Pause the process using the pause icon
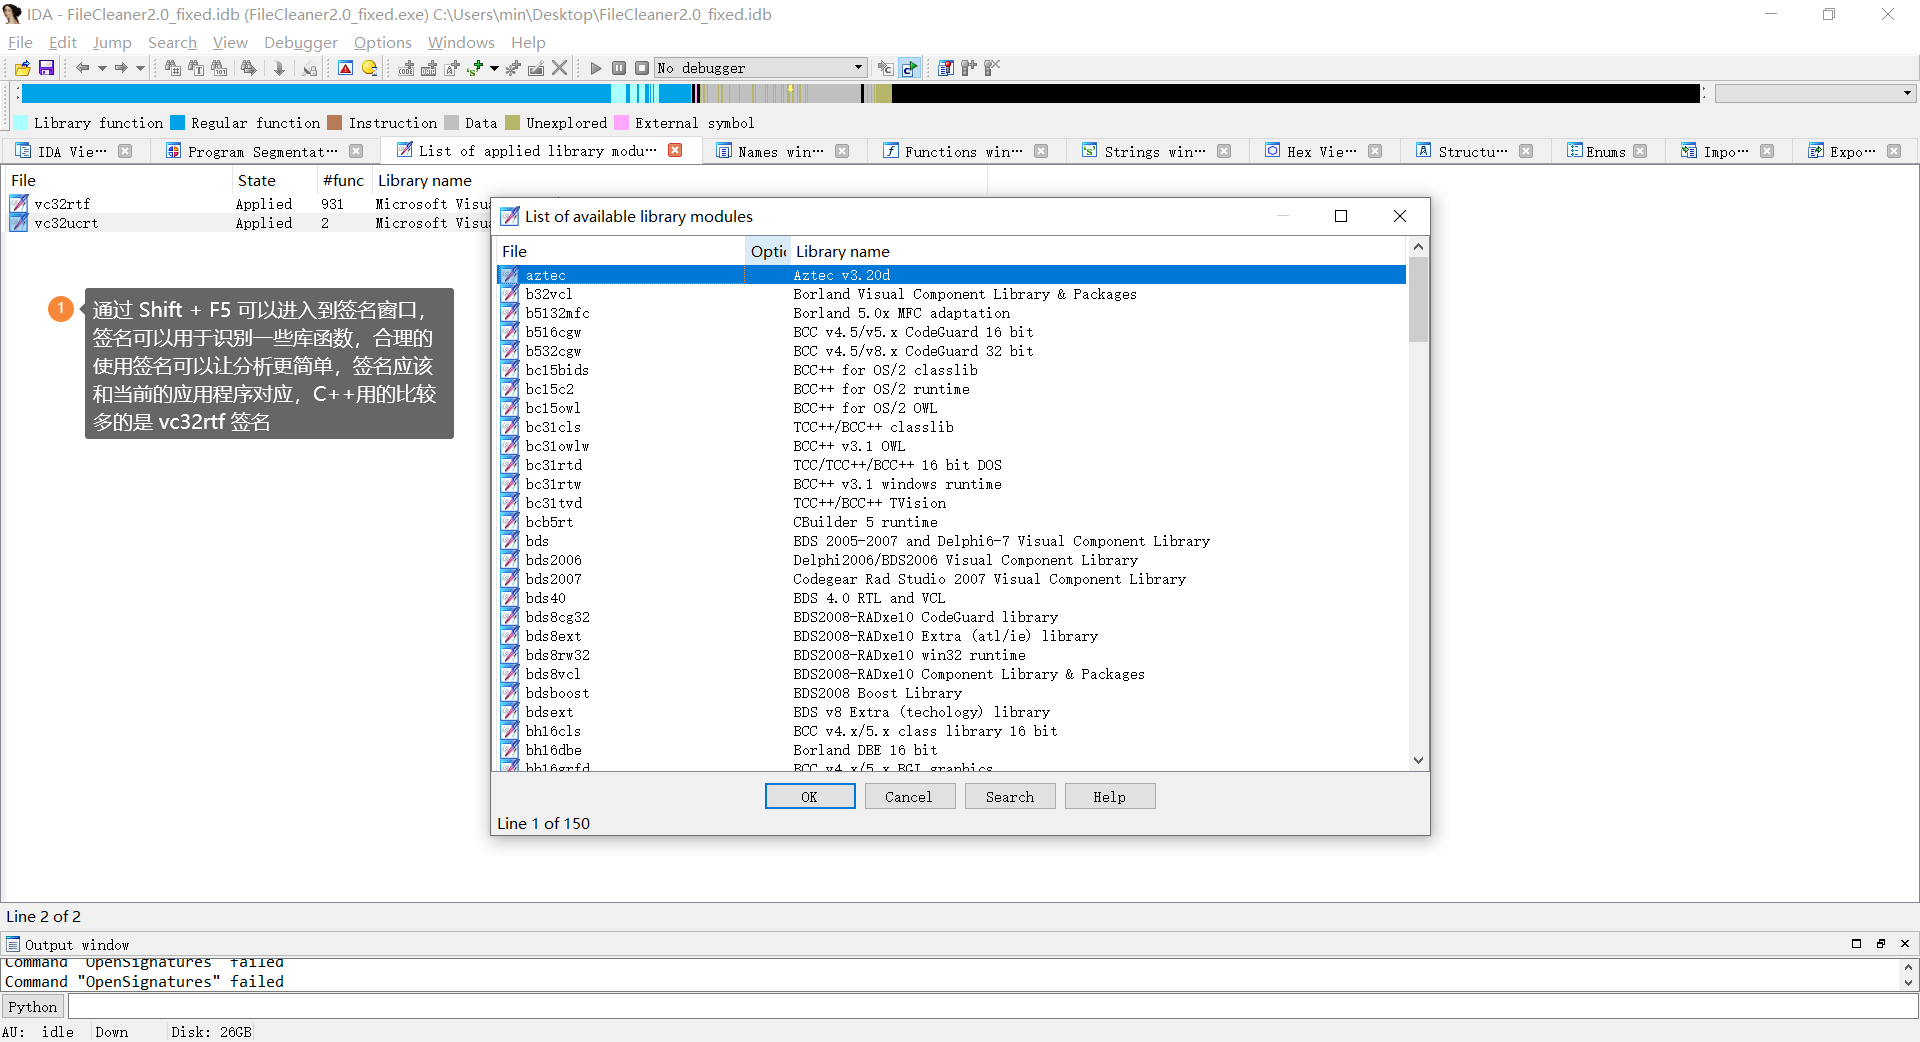This screenshot has height=1042, width=1920. [619, 68]
